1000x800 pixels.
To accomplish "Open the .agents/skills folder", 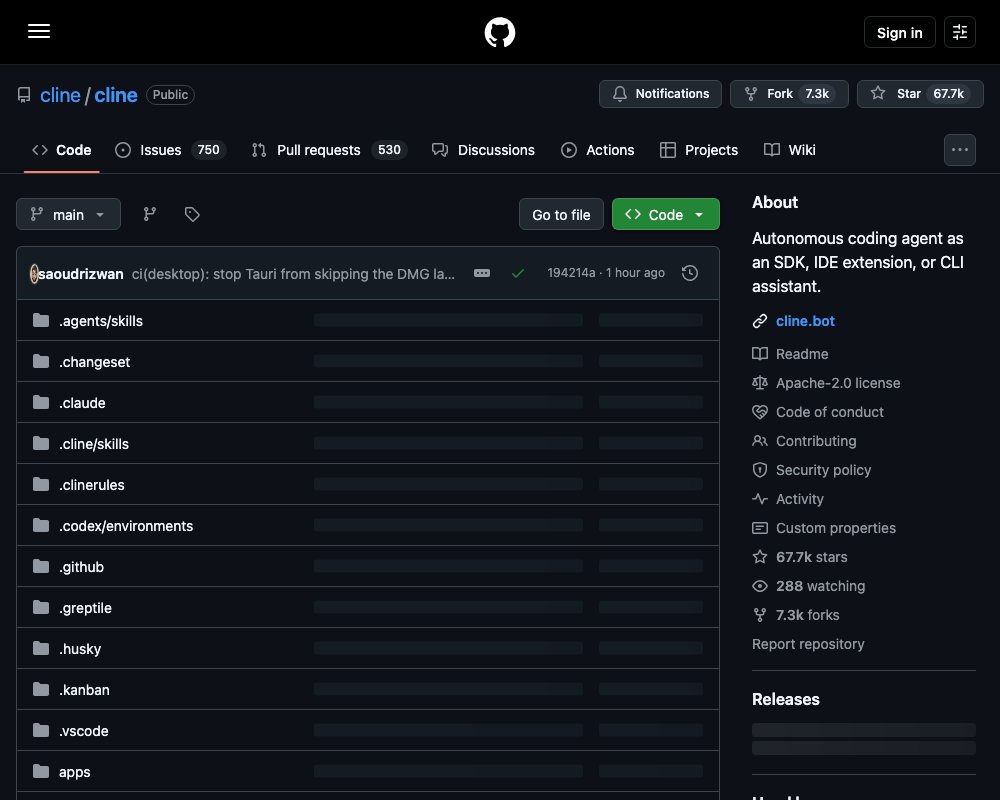I will tap(101, 321).
